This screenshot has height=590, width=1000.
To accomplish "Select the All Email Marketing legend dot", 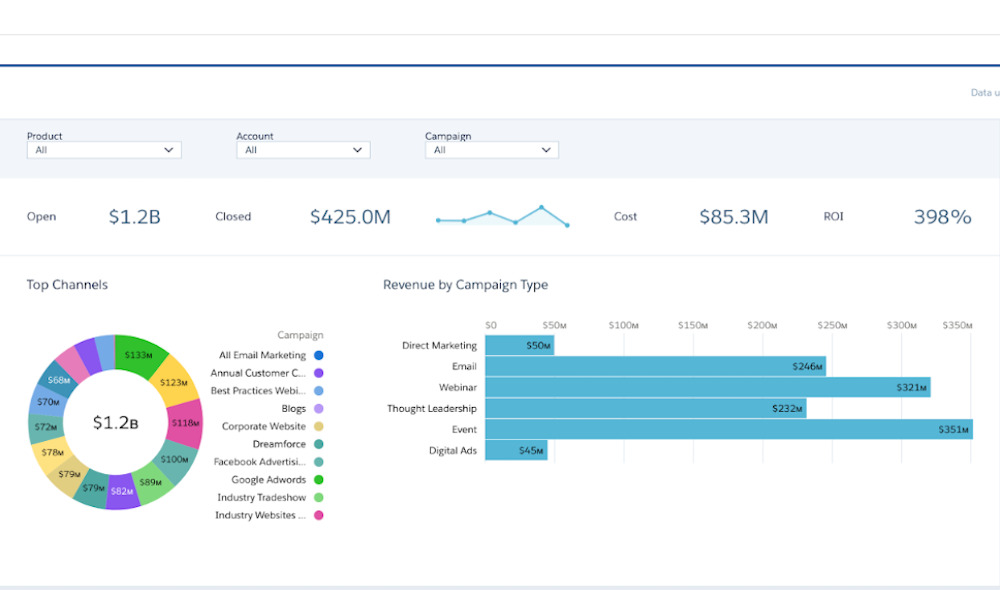I will tap(318, 355).
